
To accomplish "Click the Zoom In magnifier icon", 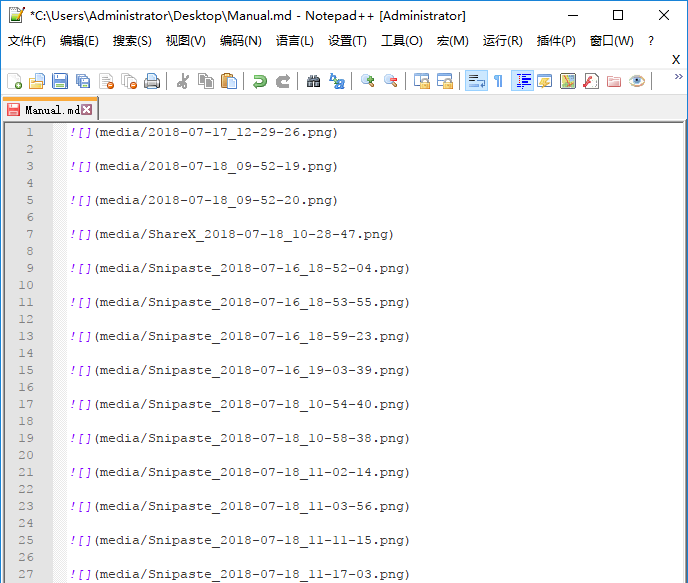I will [x=368, y=81].
